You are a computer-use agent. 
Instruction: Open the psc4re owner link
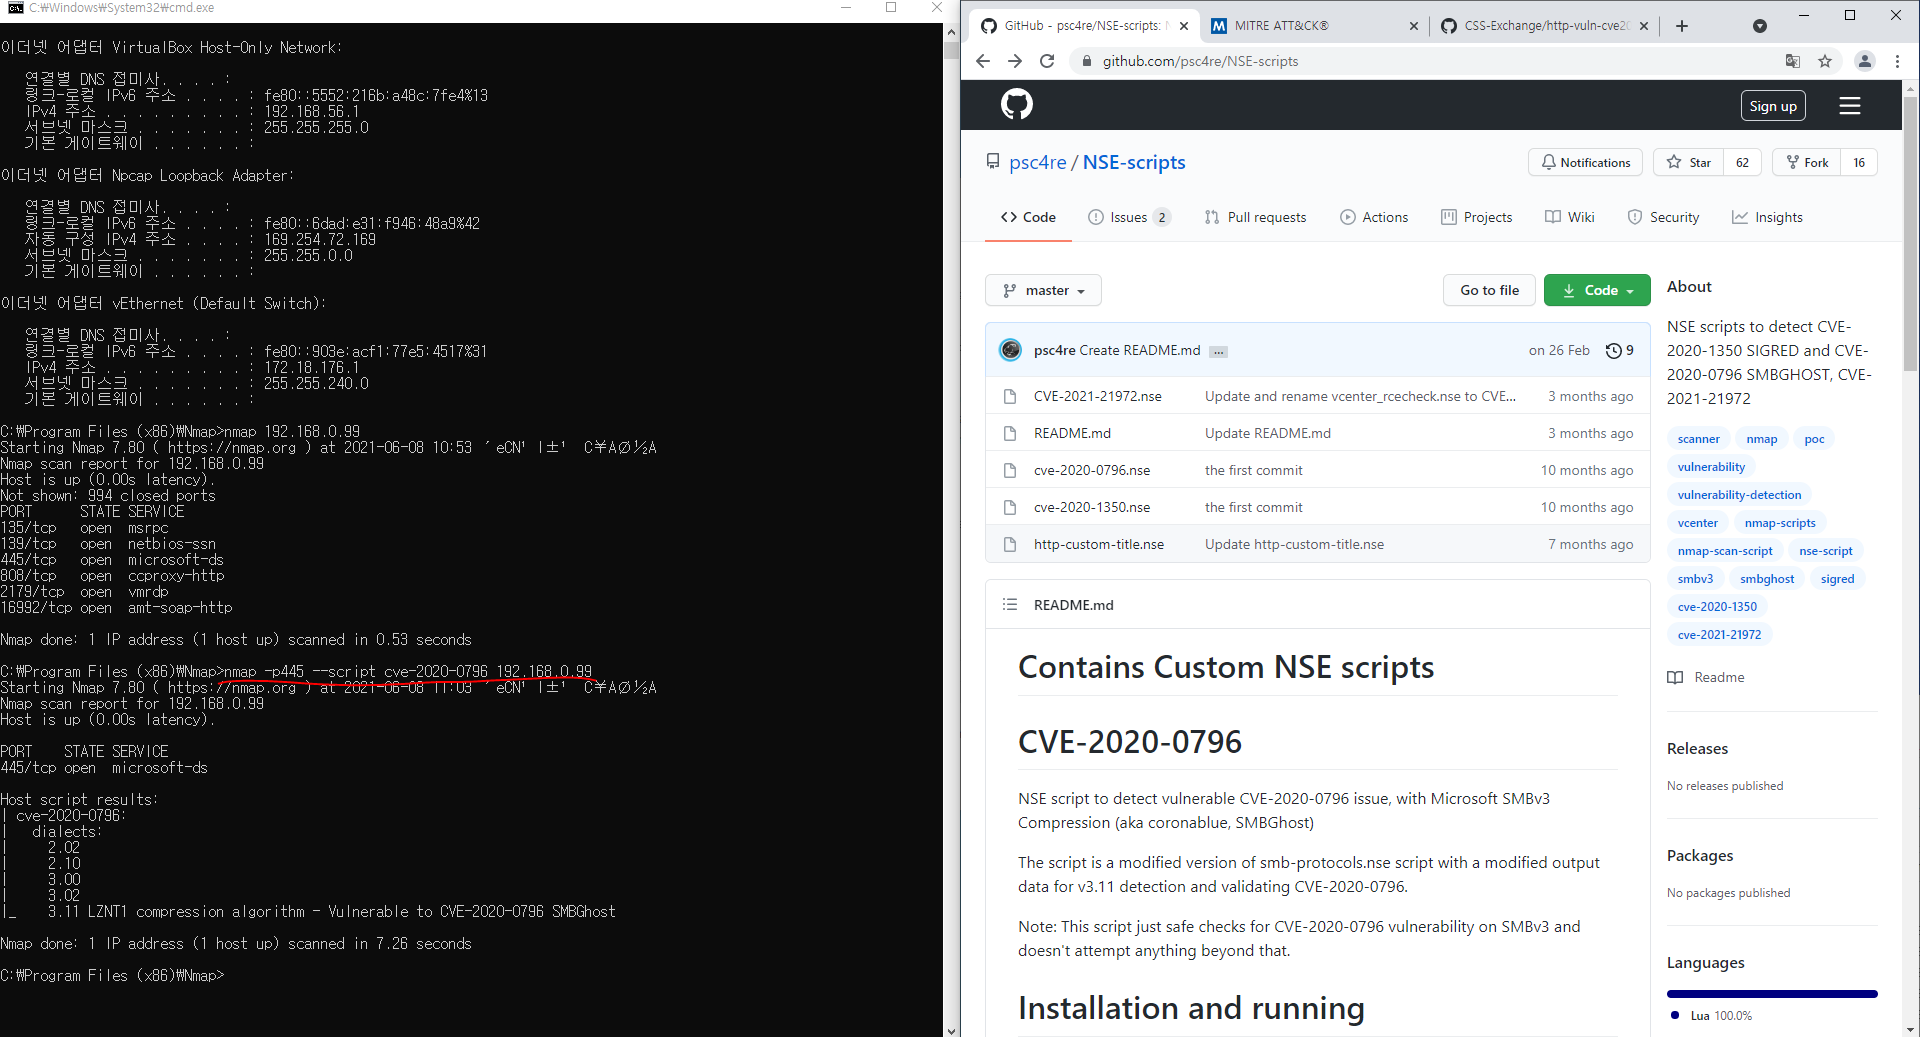[1037, 162]
